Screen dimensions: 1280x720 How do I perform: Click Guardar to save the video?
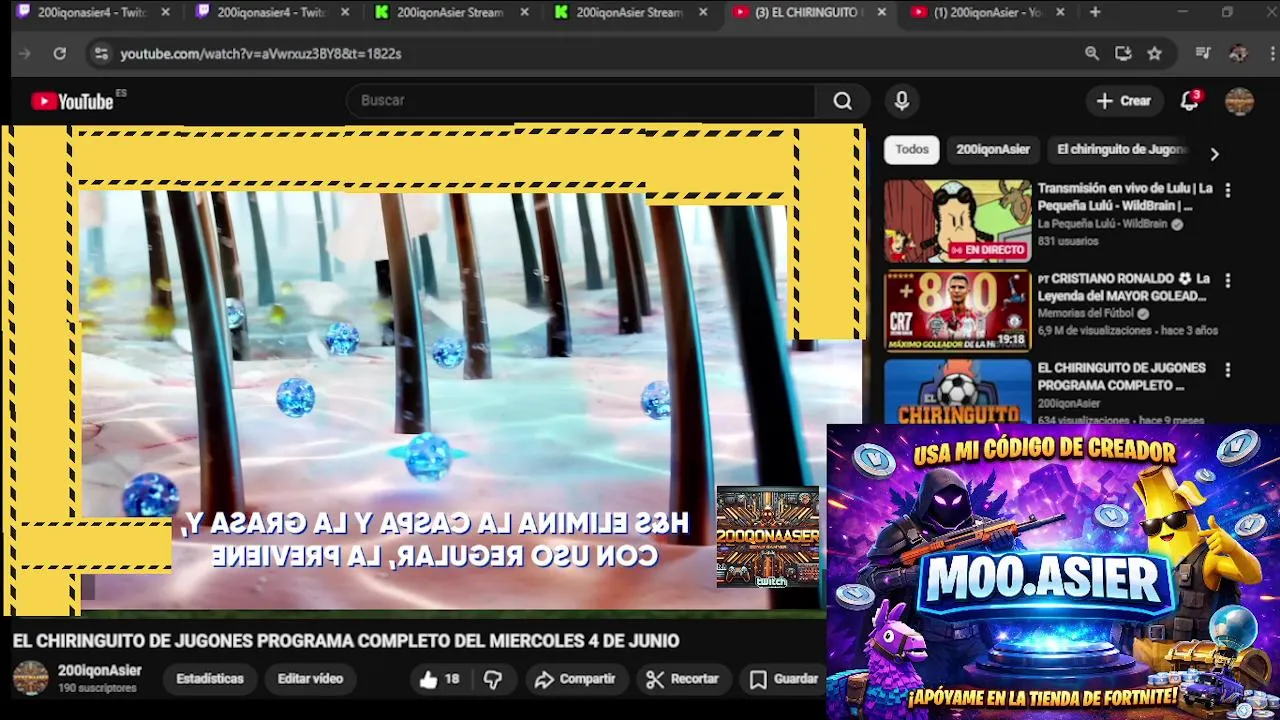click(x=785, y=679)
